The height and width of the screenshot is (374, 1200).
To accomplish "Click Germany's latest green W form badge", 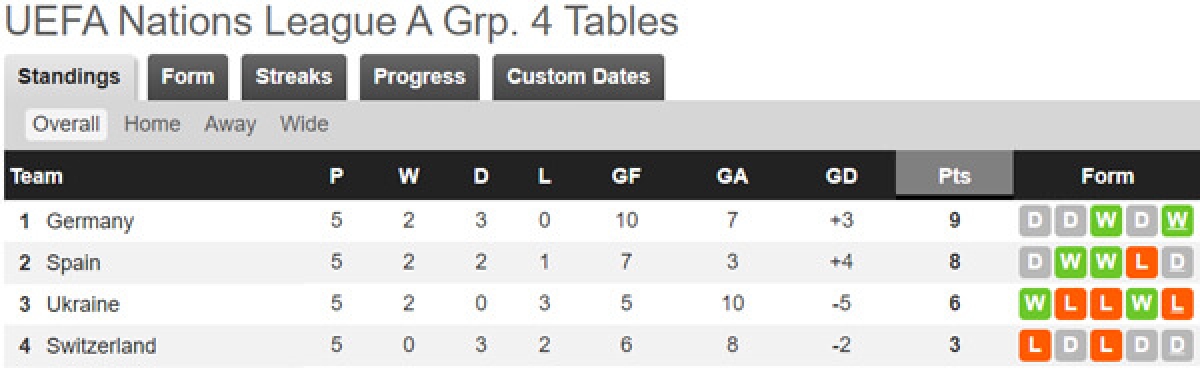I will (x=1177, y=220).
